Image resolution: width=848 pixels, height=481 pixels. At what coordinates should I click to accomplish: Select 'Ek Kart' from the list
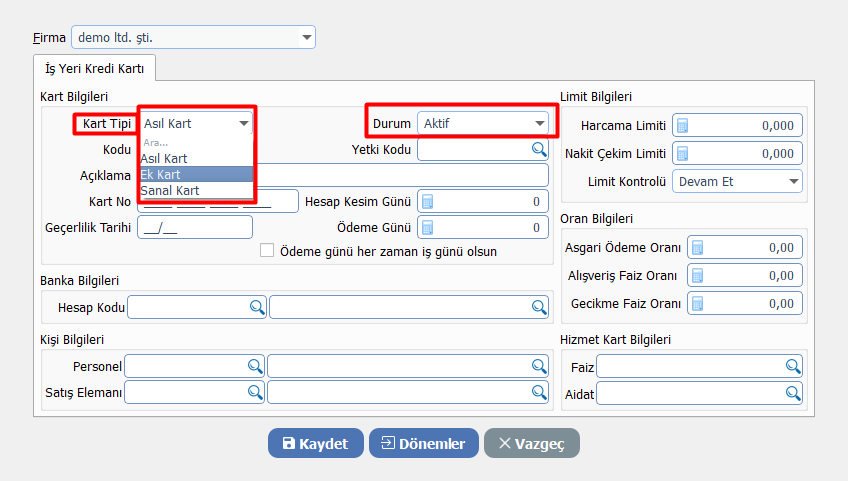tap(161, 174)
